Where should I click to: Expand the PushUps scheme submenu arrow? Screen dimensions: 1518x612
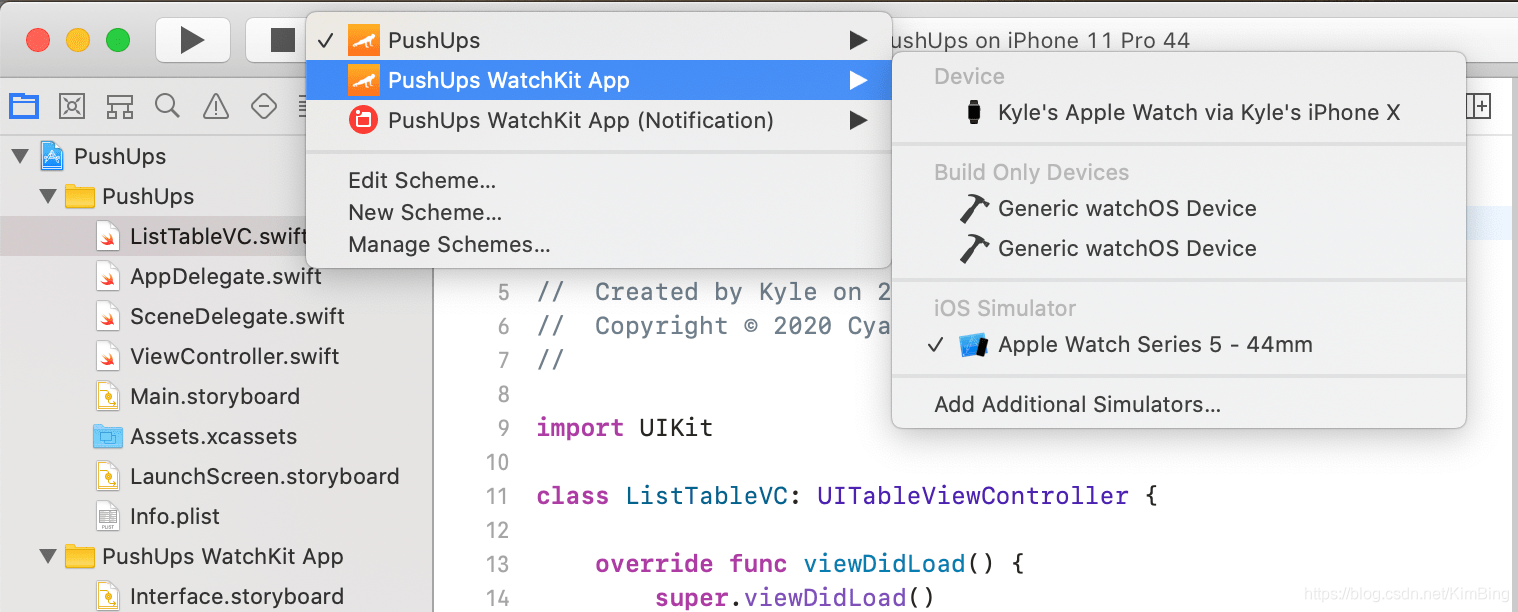pyautogui.click(x=858, y=40)
